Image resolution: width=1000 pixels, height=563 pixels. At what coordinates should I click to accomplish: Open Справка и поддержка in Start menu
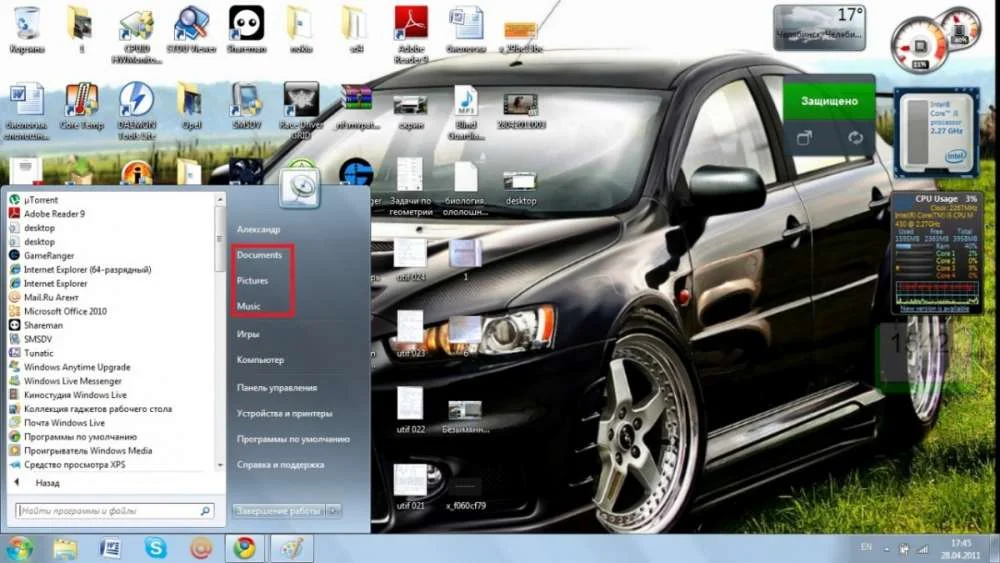pos(281,464)
